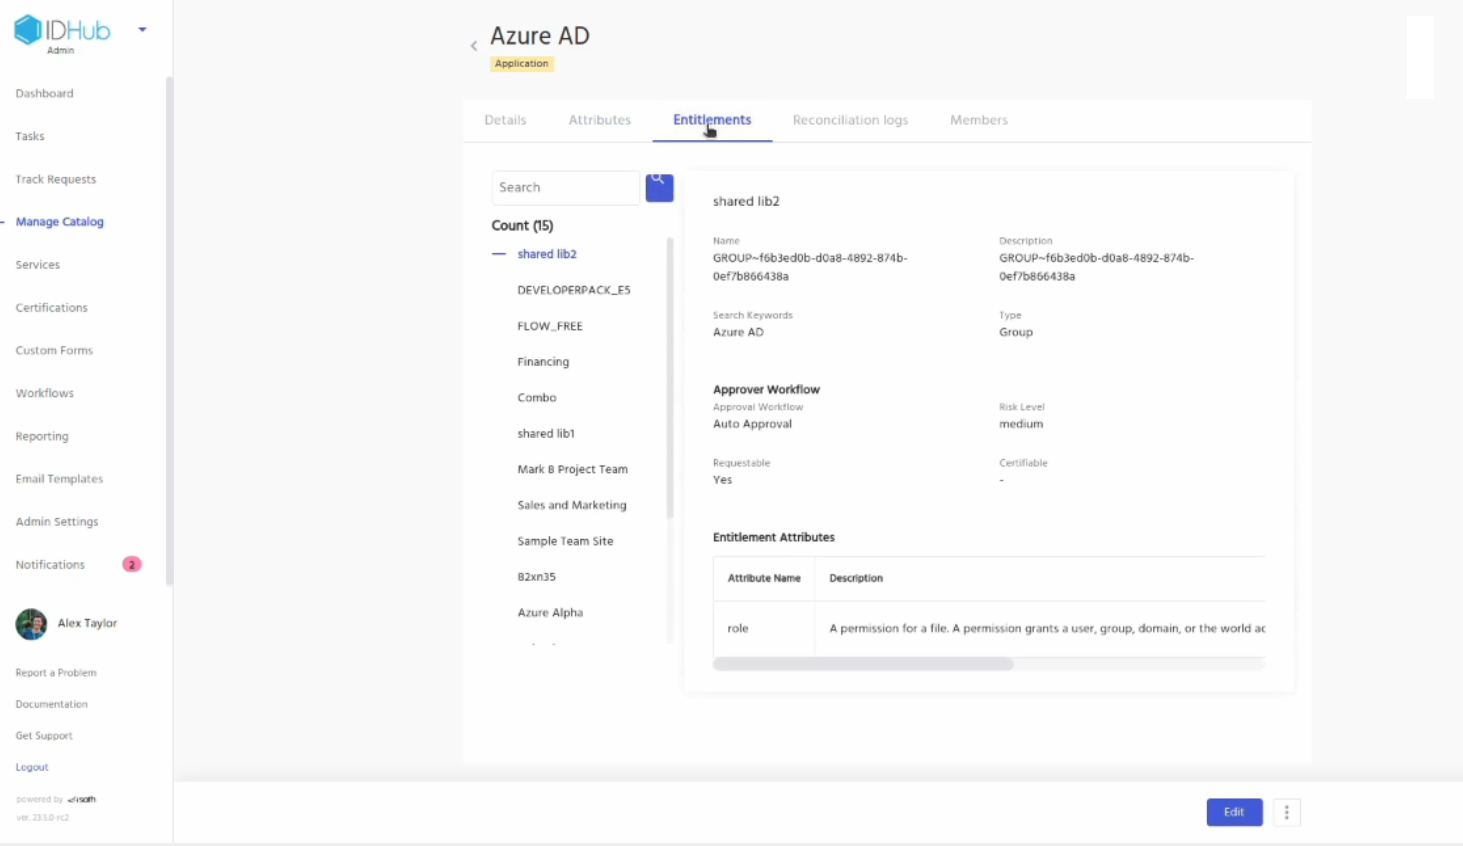The height and width of the screenshot is (846, 1463).
Task: Click the IDHub logo
Action: pyautogui.click(x=62, y=30)
